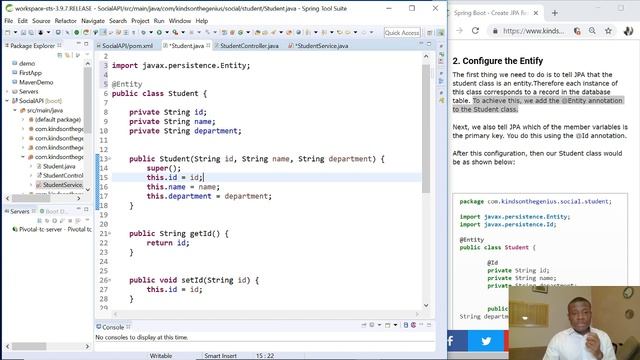640x360 pixels.
Task: Expand the Servers project node
Action: pyautogui.click(x=7, y=91)
